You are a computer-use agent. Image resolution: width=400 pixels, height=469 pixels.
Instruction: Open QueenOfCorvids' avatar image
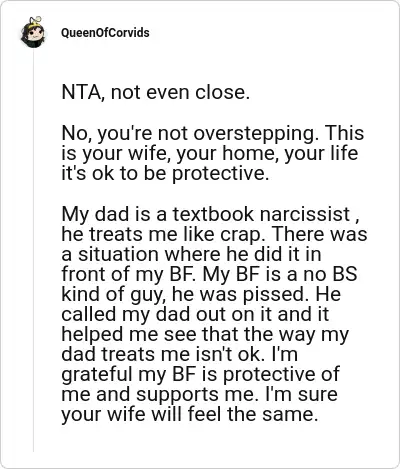click(33, 32)
